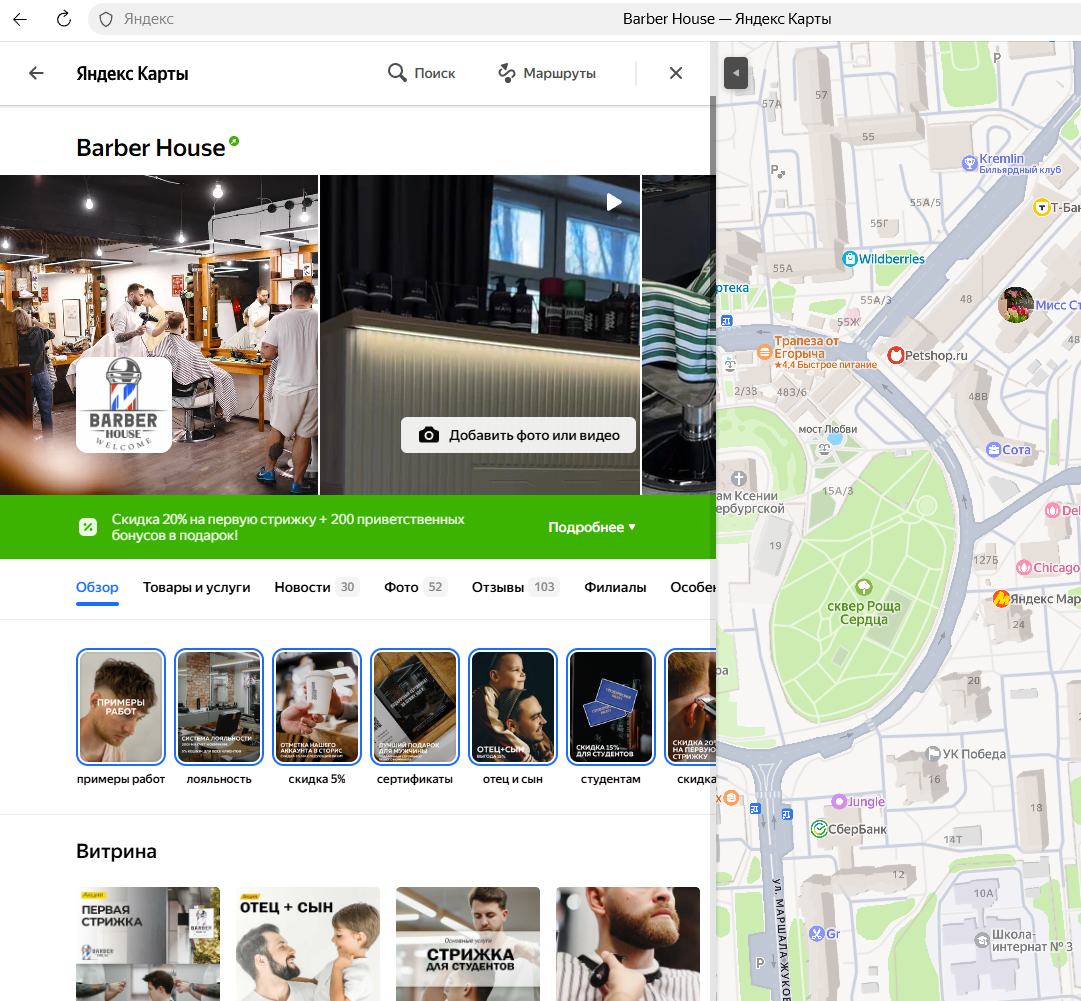The image size is (1081, 1001).
Task: Click the Яндекс address bar field
Action: click(x=350, y=19)
